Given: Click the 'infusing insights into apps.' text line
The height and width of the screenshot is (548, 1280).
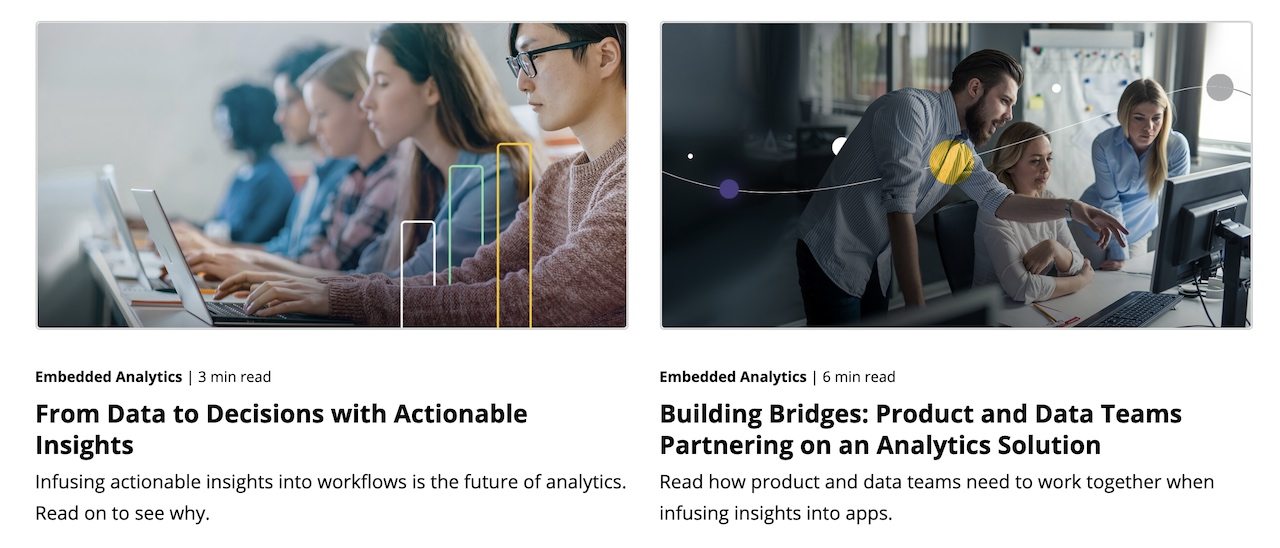Looking at the screenshot, I should tap(775, 514).
